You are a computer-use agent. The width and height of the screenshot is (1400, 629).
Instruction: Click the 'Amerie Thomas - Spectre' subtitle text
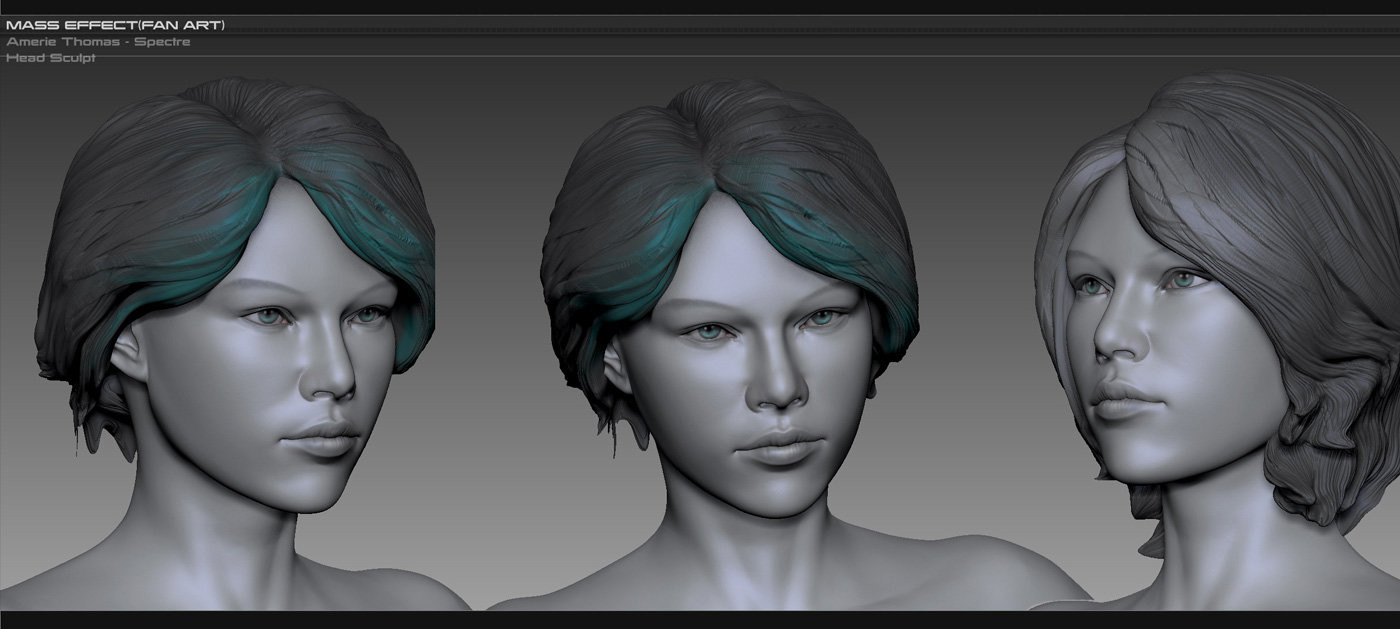98,42
